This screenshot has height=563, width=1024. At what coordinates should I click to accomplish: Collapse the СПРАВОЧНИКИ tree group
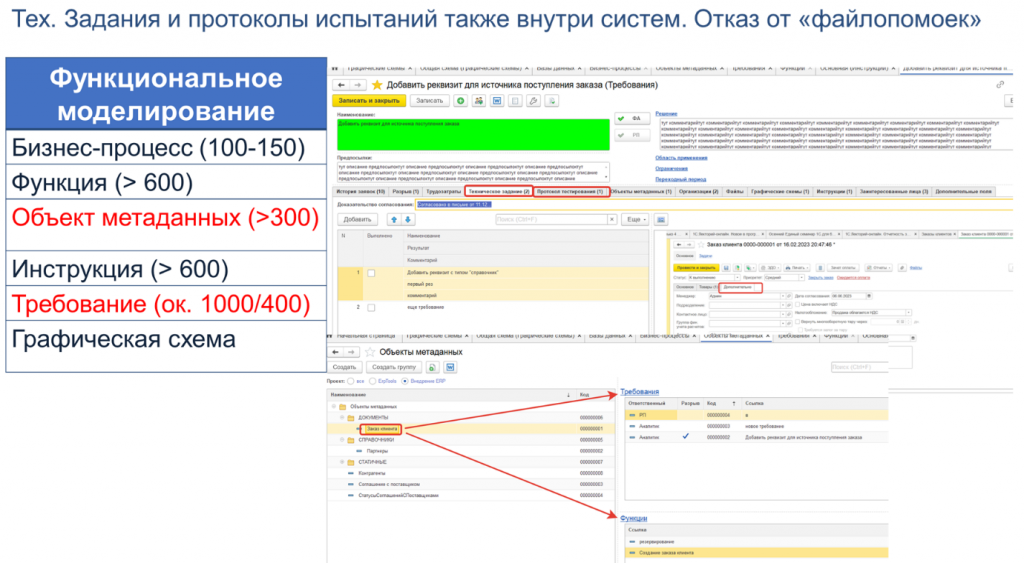(342, 440)
